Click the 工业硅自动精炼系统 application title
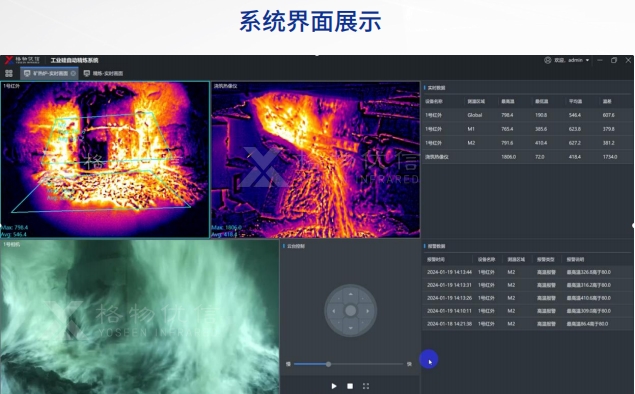This screenshot has height=394, width=635. (74, 60)
